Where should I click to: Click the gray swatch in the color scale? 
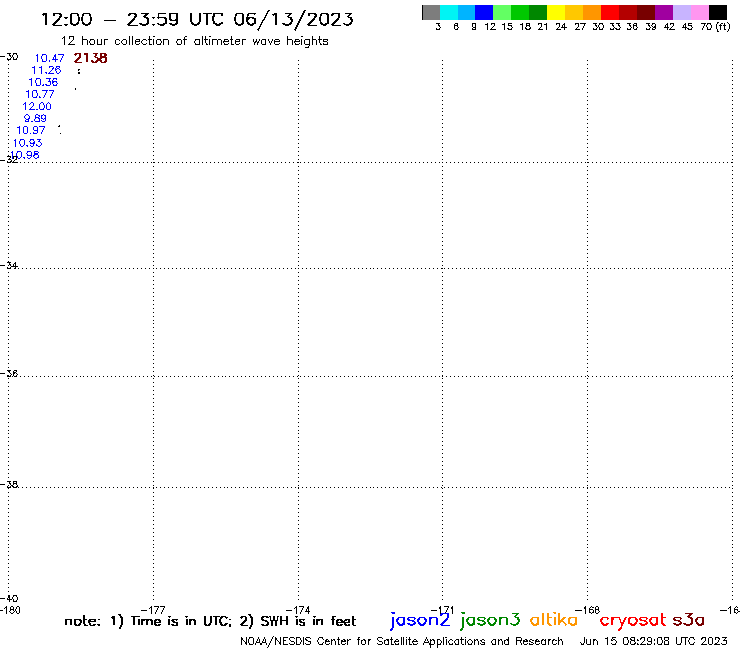click(x=431, y=12)
